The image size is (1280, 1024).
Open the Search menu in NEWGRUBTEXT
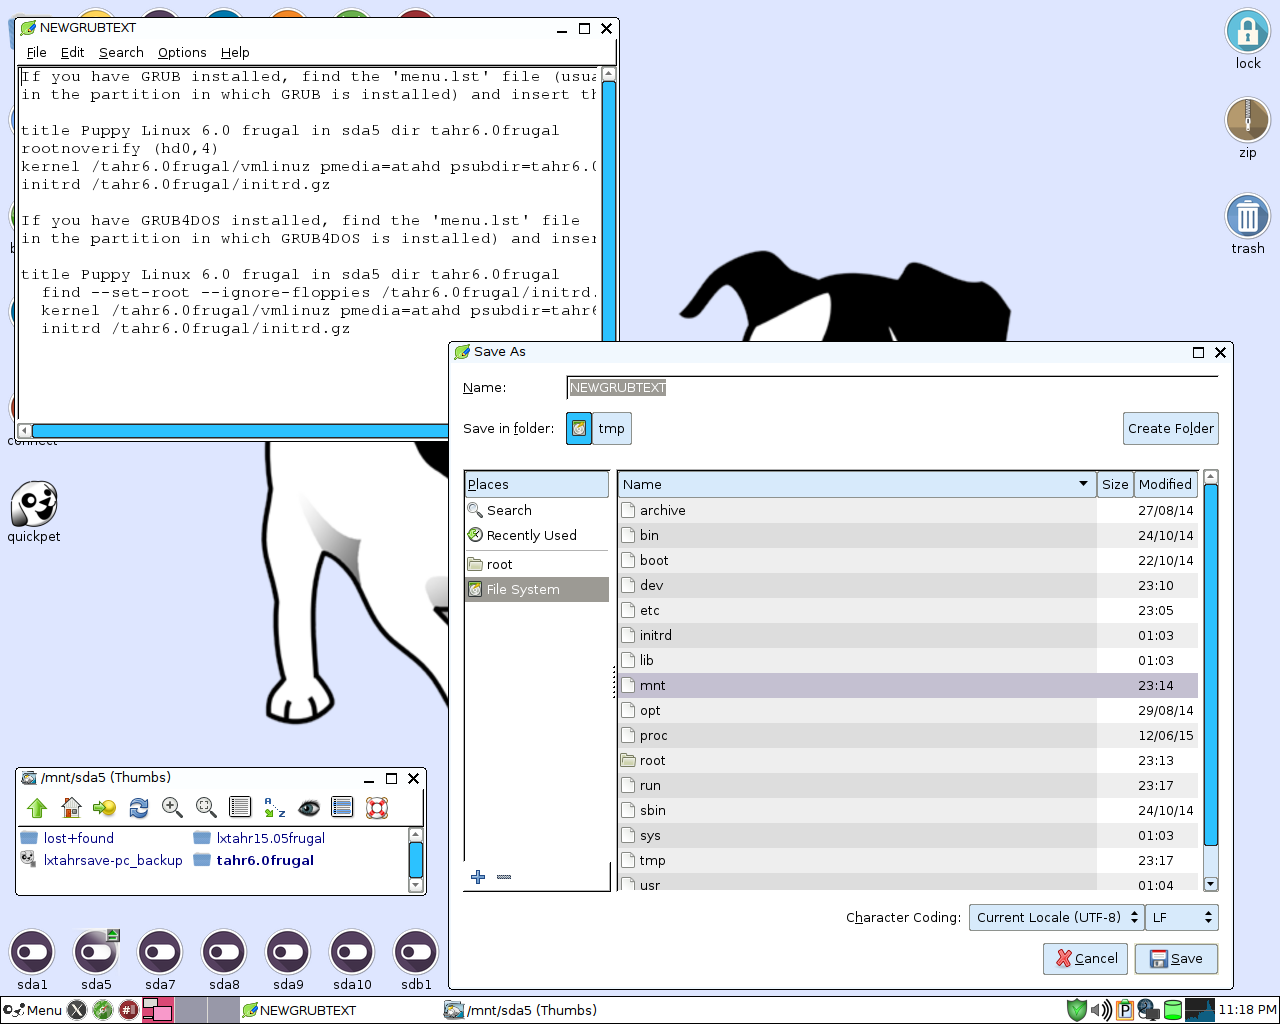pos(121,52)
